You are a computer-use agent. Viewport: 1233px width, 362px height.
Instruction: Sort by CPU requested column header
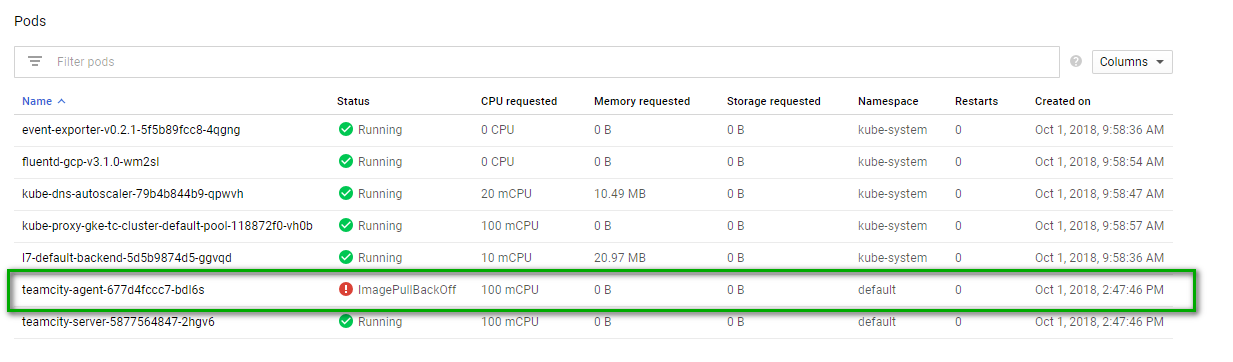point(519,101)
